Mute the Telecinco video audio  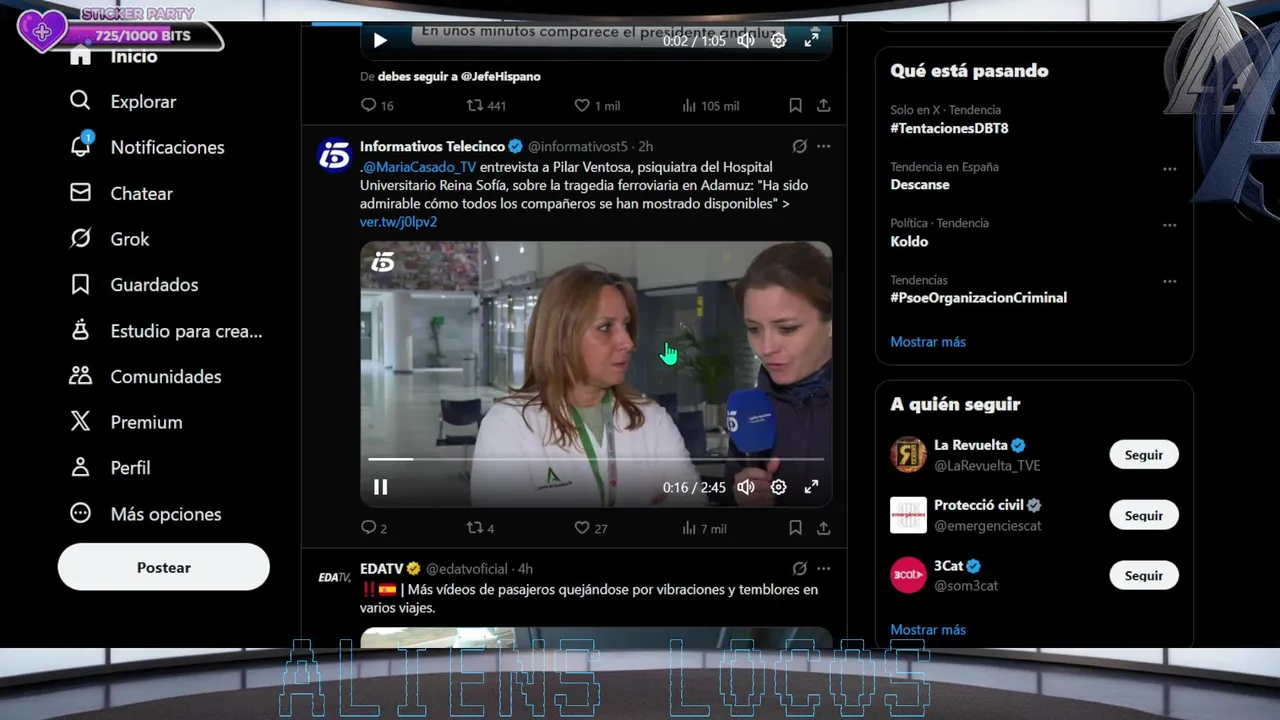coord(746,487)
